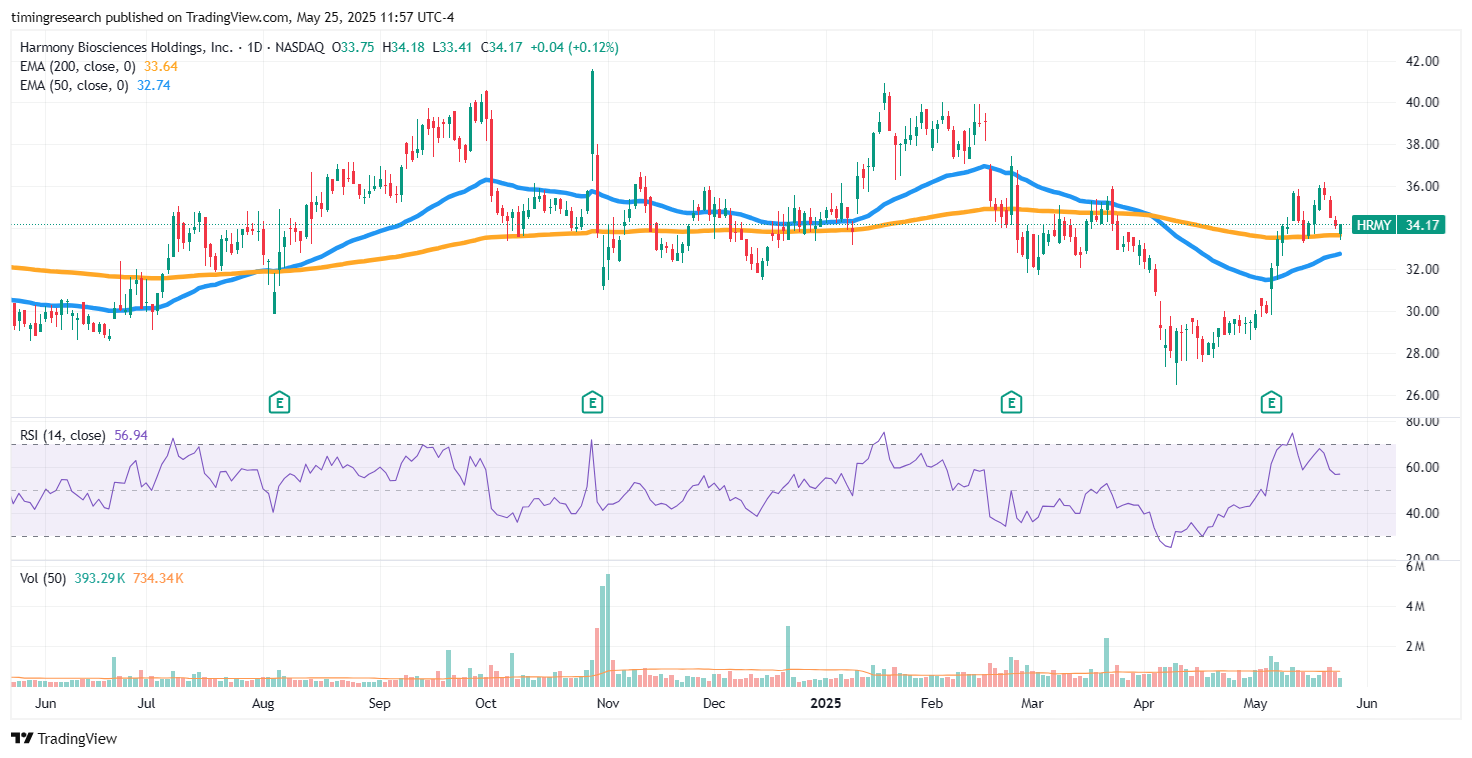Click the tallest volume bar near November
The image size is (1472, 758).
[607, 630]
